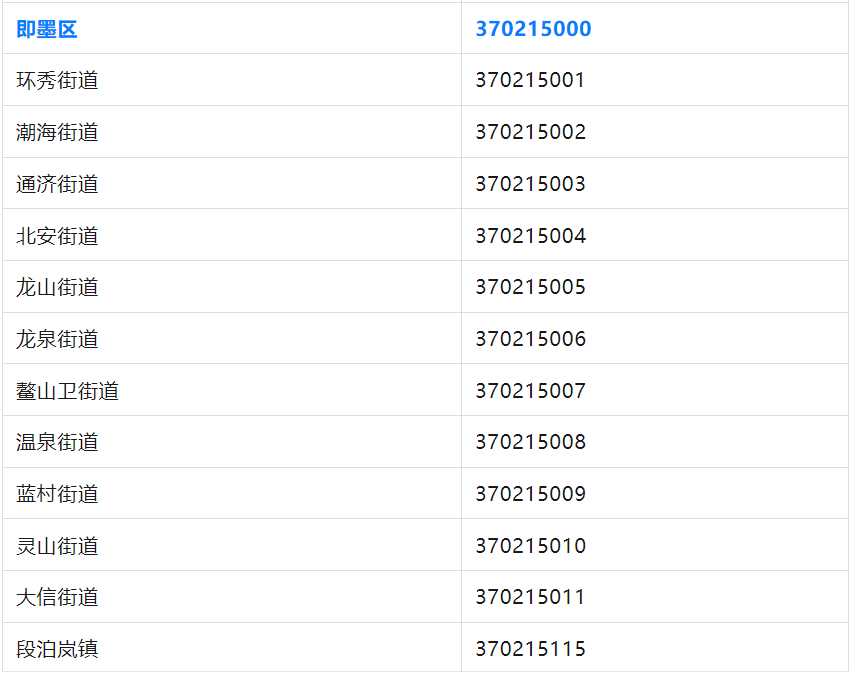This screenshot has height=676, width=851.
Task: Click the 北安街道 name cell
Action: click(x=58, y=237)
